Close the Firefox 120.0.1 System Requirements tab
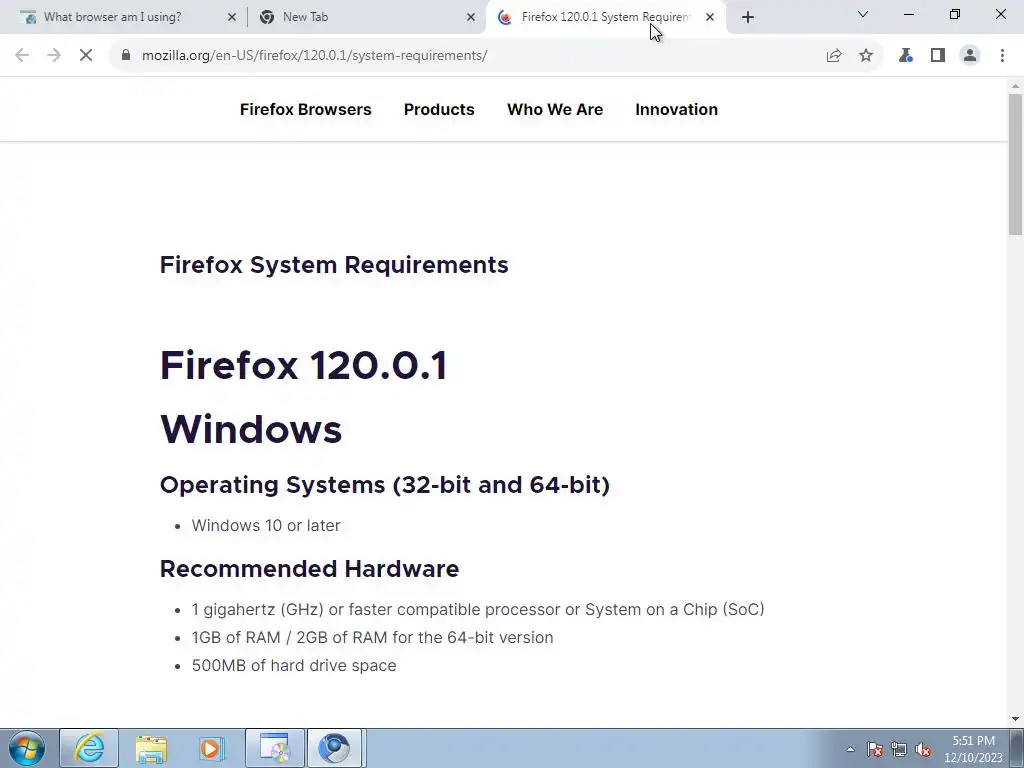The width and height of the screenshot is (1024, 768). (710, 18)
